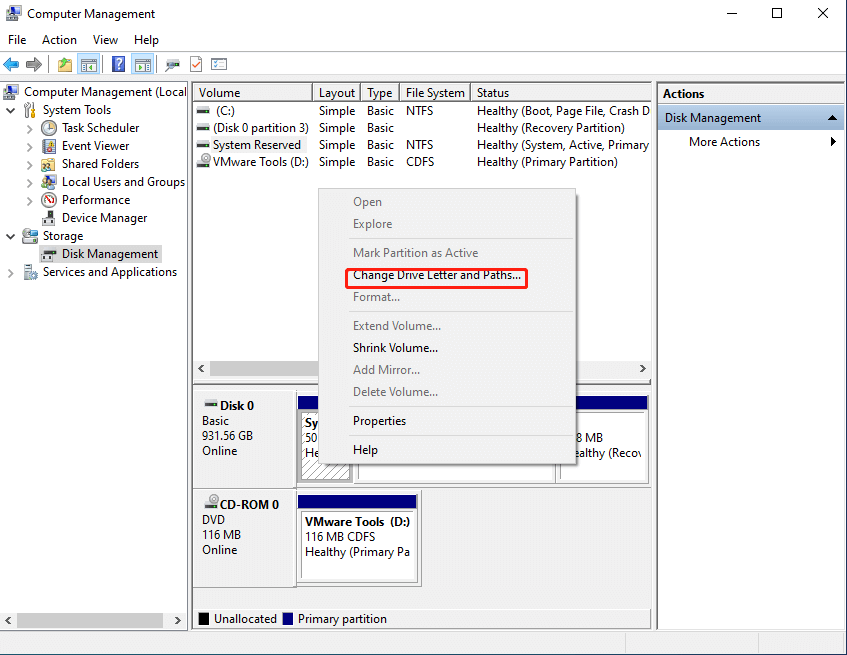Open the More Actions submenu arrow
This screenshot has height=655, width=847.
pyautogui.click(x=833, y=141)
